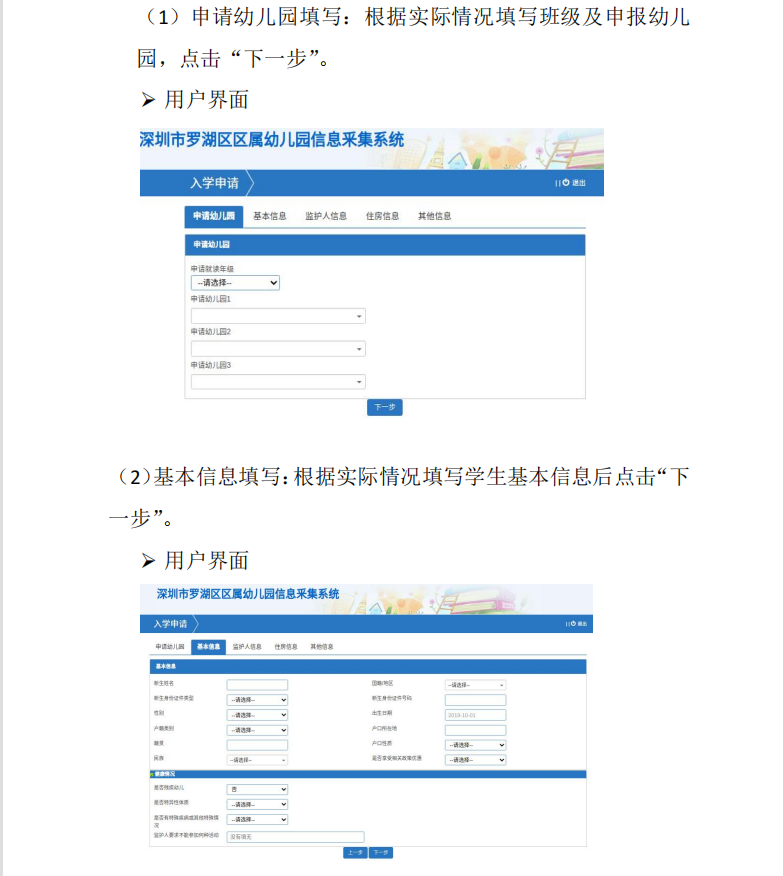The image size is (783, 876).
Task: Click the 上一步 button
Action: (355, 853)
